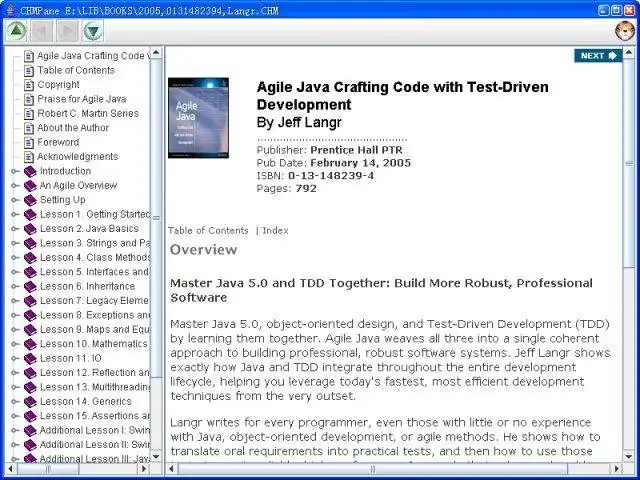The image size is (640, 480).
Task: Select Lesson 12. Reflection tree entry
Action: (x=95, y=373)
